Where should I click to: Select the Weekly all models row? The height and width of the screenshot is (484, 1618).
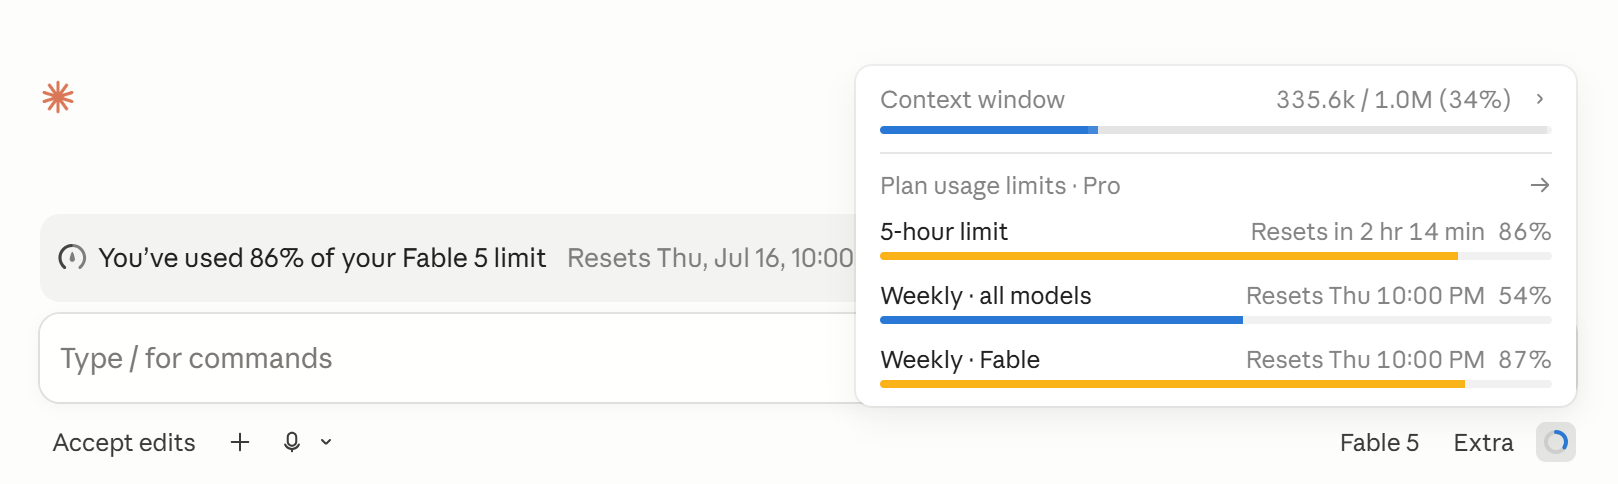1216,304
